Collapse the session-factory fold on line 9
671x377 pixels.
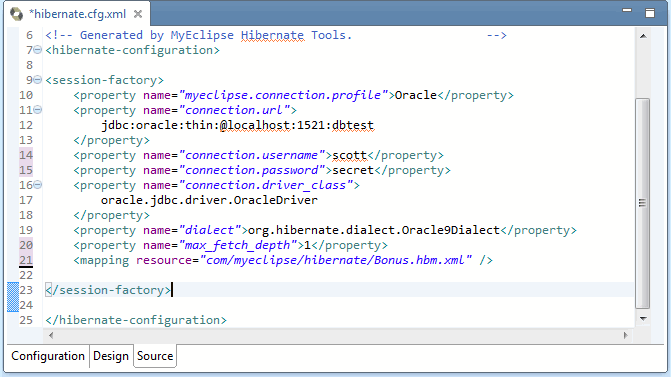pyautogui.click(x=38, y=80)
